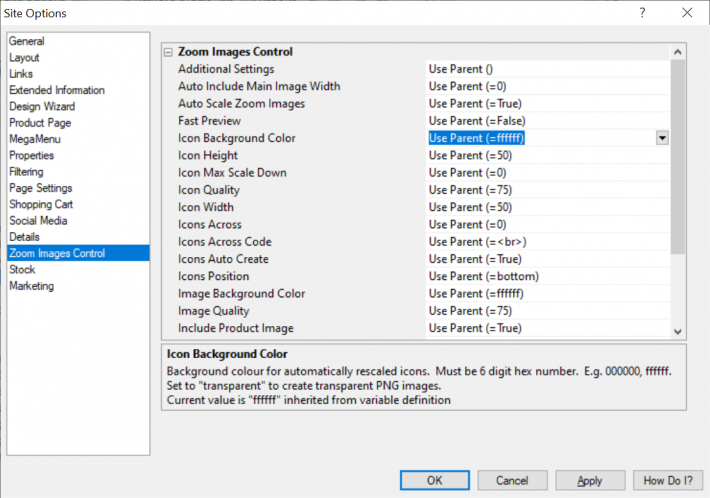Select General in the category list
This screenshot has height=498, width=710.
27,41
